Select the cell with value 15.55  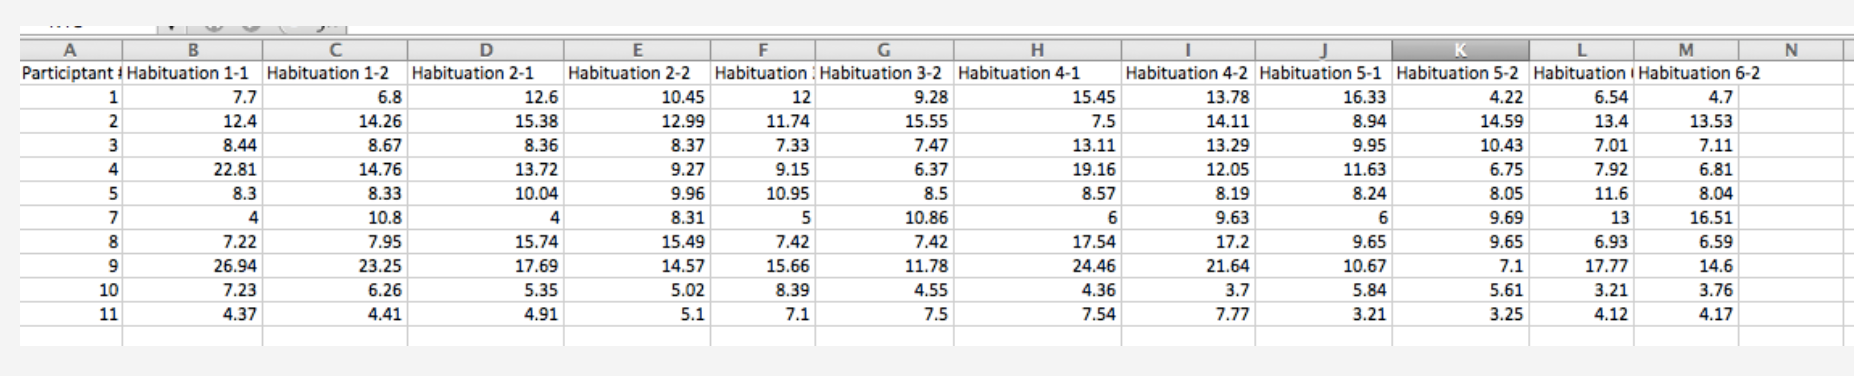pos(884,121)
